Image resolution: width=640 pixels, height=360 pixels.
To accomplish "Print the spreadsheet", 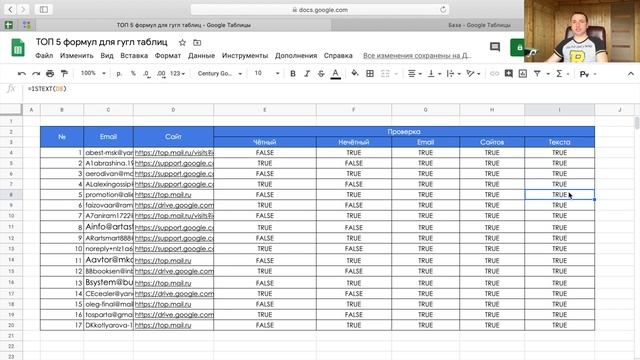I will [x=50, y=73].
